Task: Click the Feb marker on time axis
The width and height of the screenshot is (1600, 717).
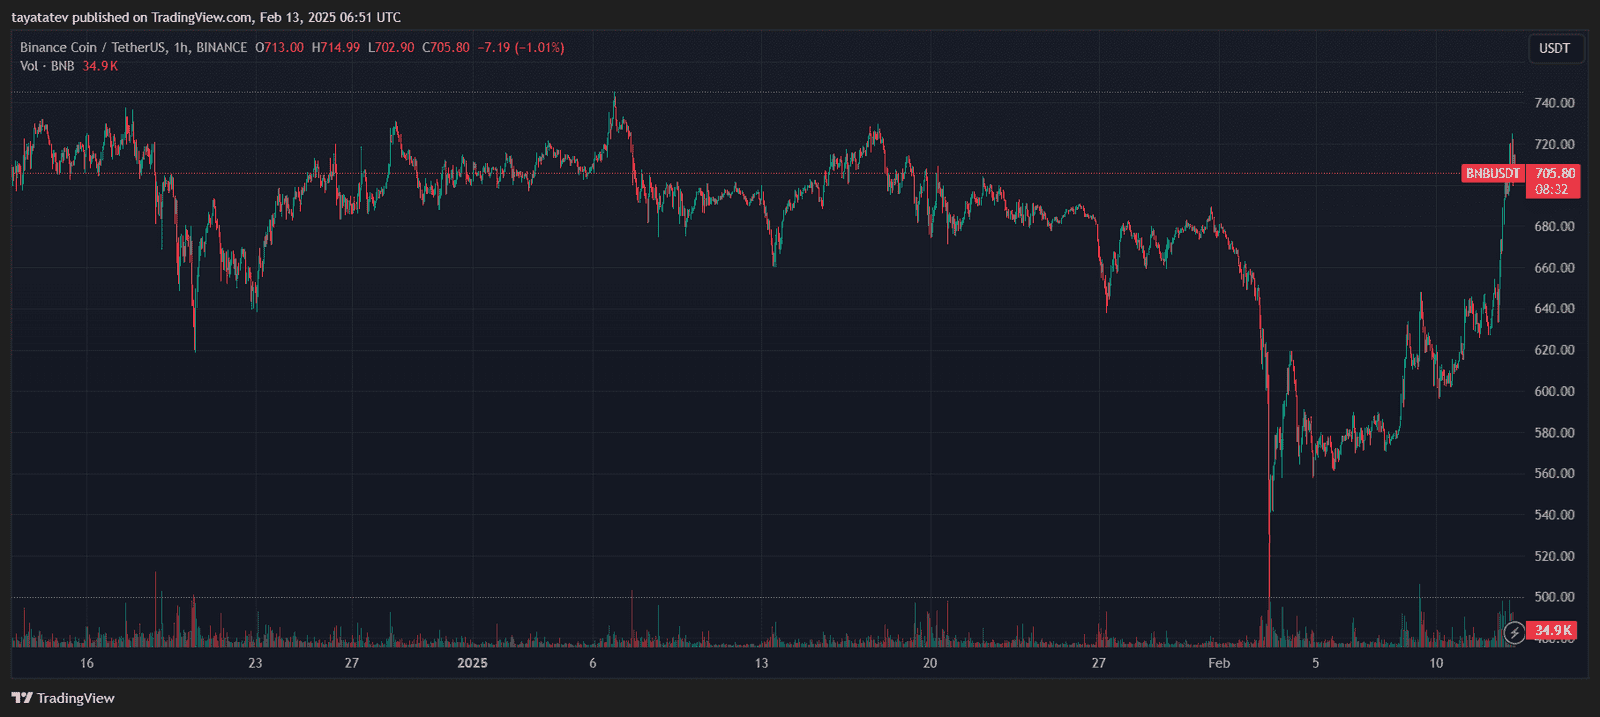Action: click(x=1218, y=663)
